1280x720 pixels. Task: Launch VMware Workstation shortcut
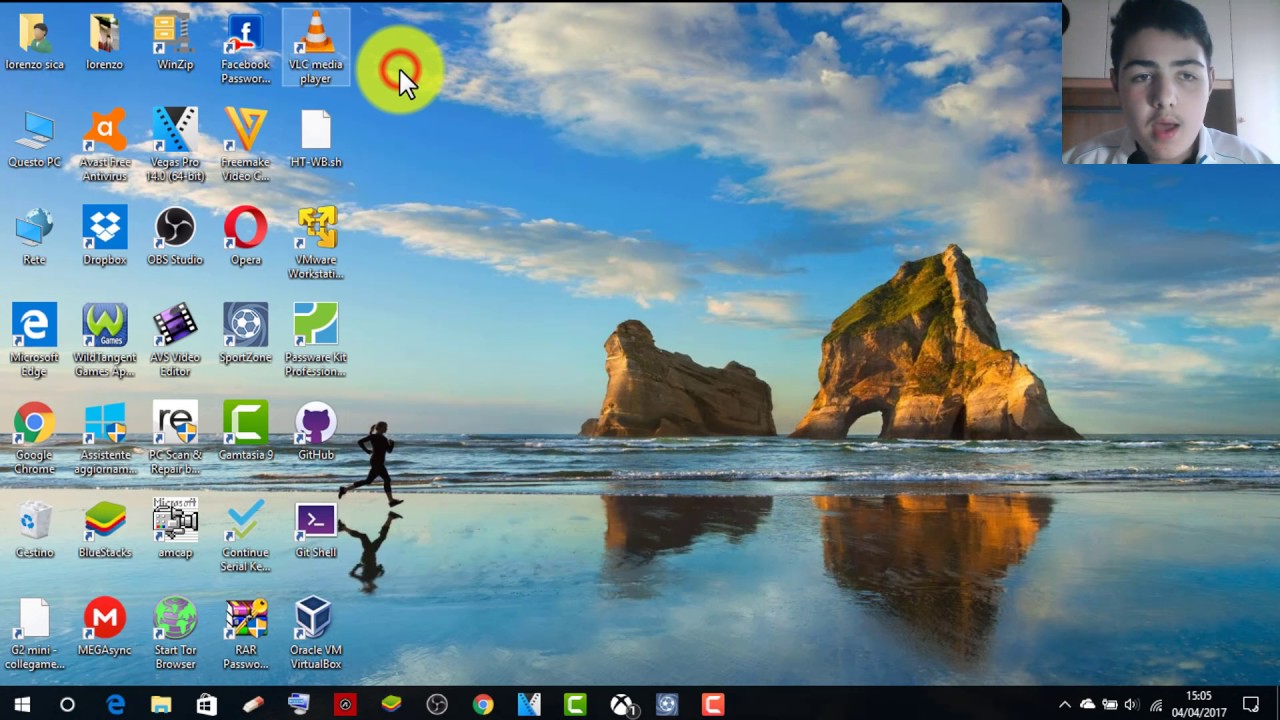tap(316, 244)
